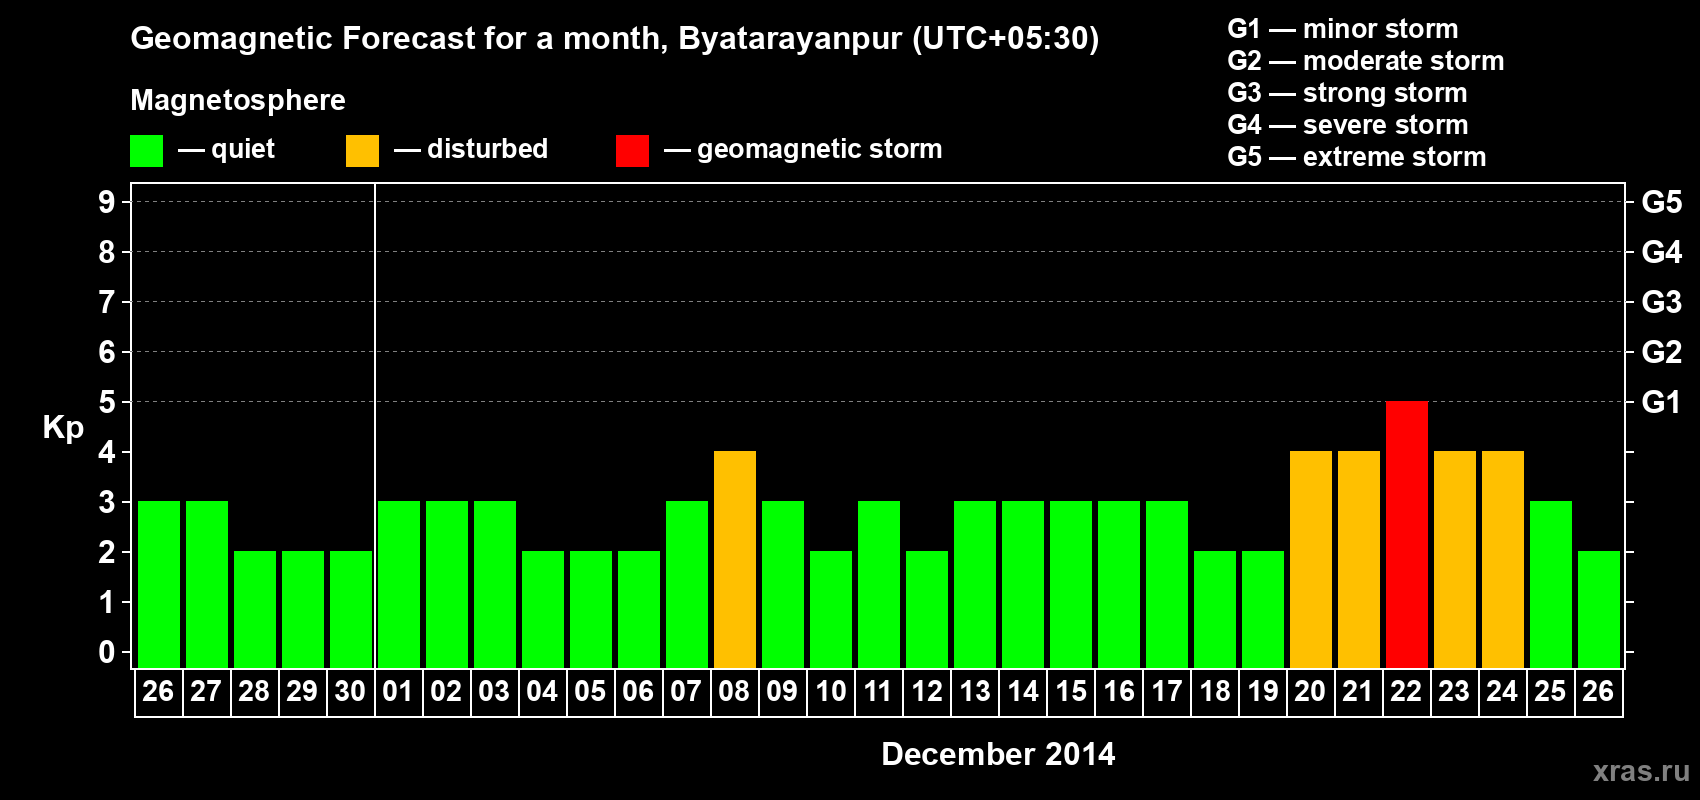Click the right axis label G5
Image resolution: width=1700 pixels, height=800 pixels.
1661,202
